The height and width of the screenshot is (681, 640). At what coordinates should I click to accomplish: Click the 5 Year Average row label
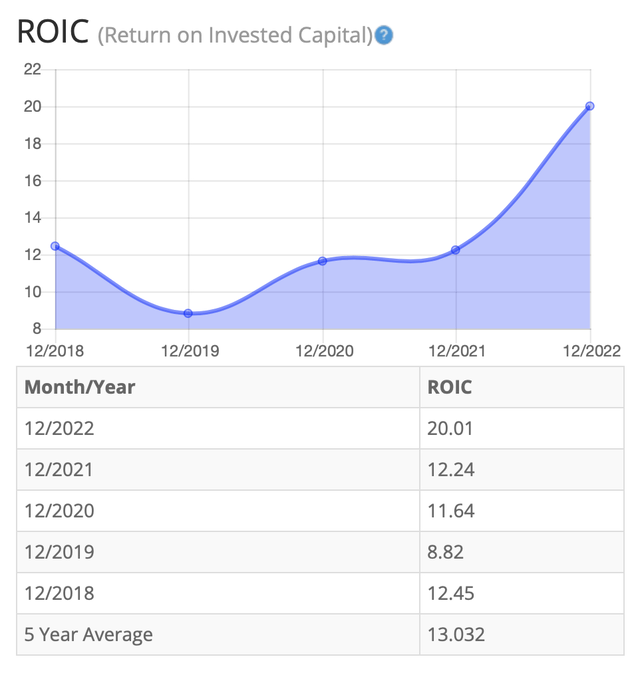coord(89,633)
